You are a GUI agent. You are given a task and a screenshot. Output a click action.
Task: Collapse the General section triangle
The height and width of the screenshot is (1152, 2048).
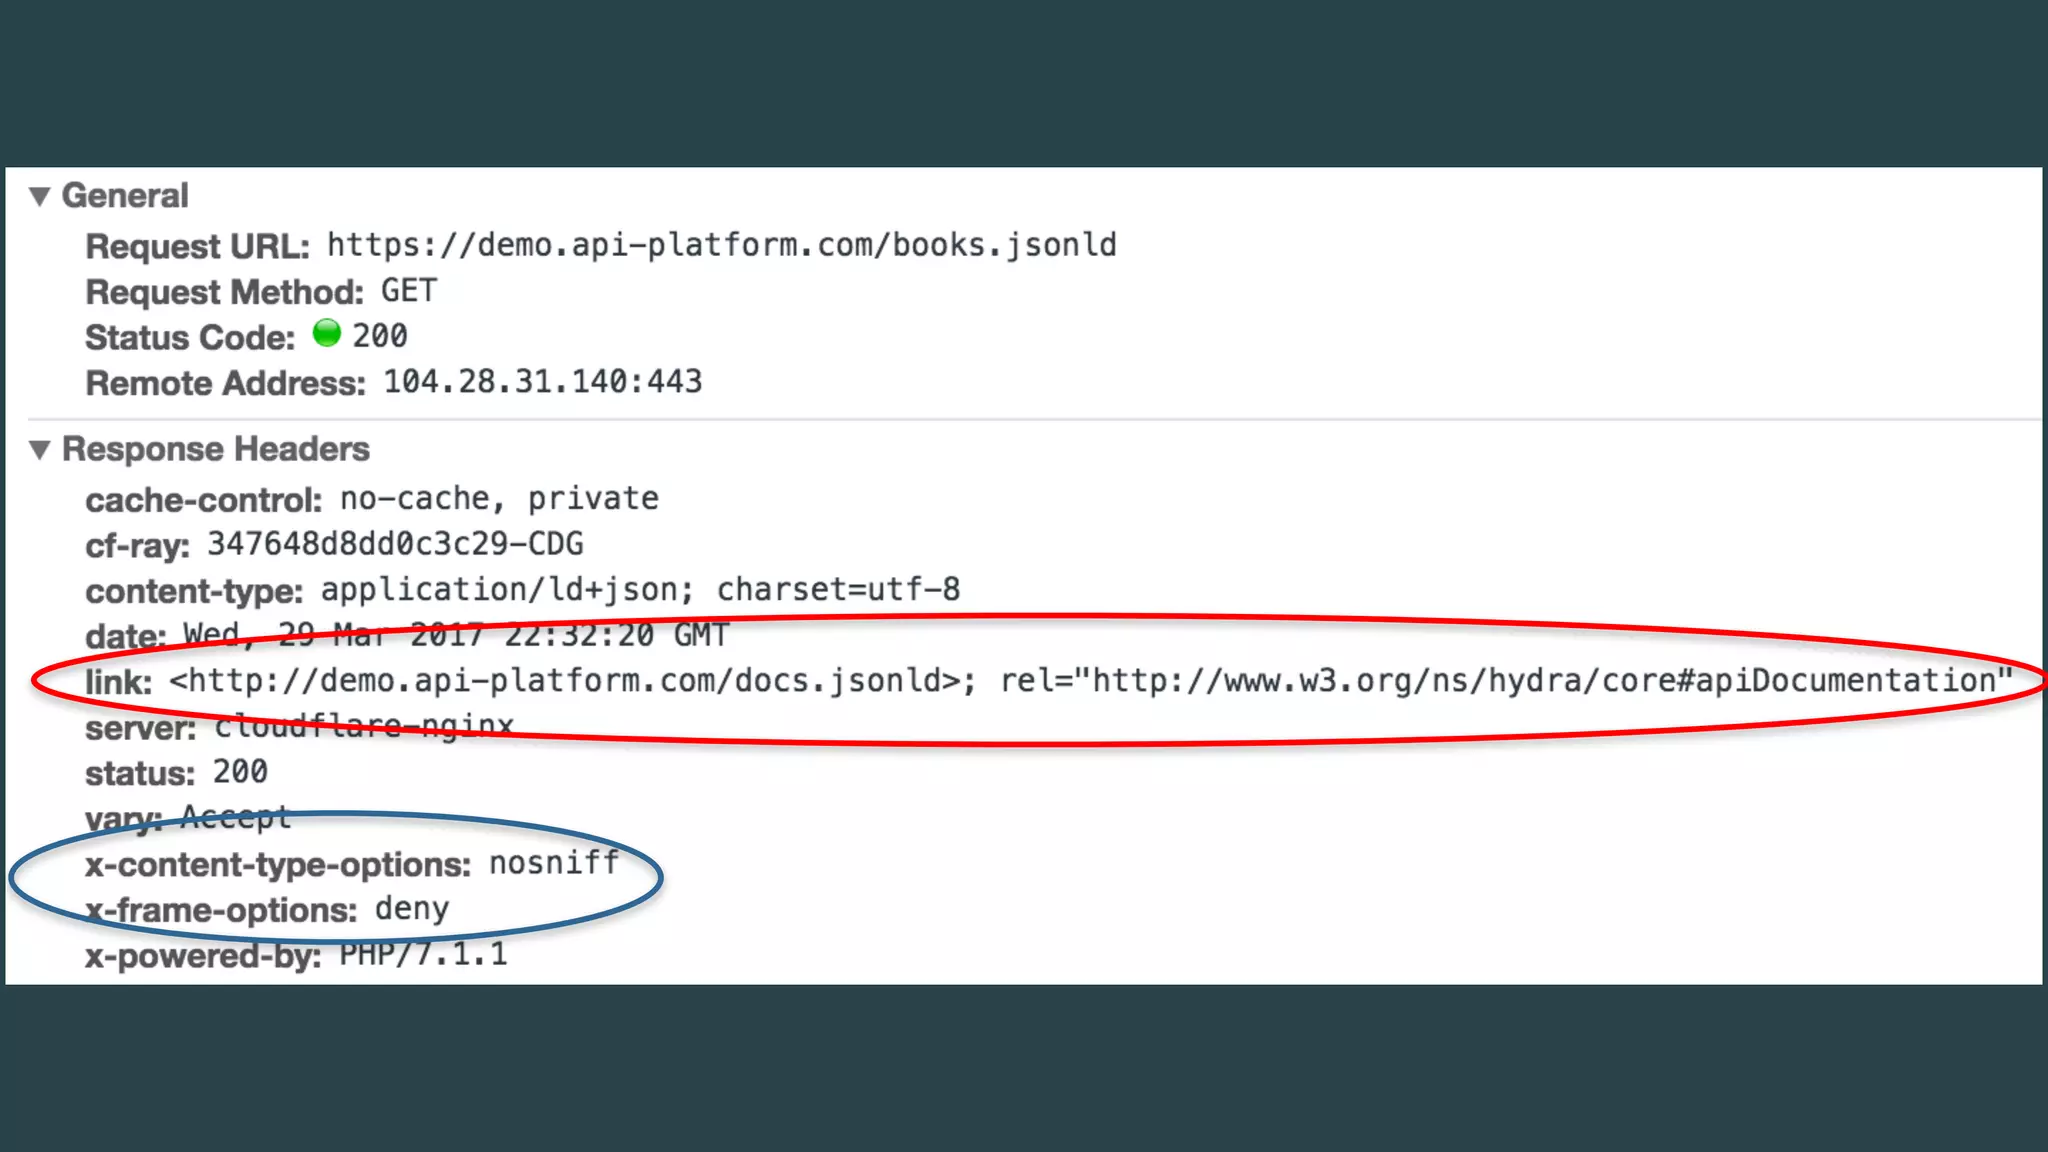pos(40,196)
